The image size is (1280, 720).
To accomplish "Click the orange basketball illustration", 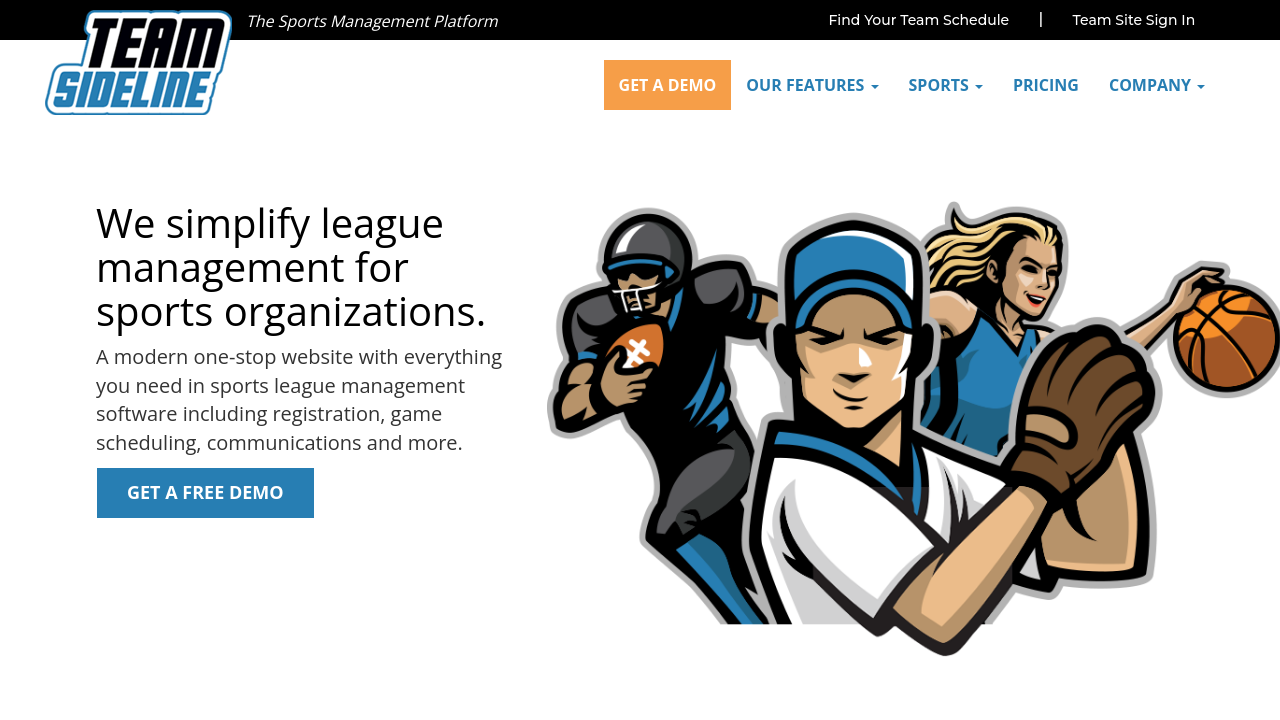I will tap(1226, 338).
